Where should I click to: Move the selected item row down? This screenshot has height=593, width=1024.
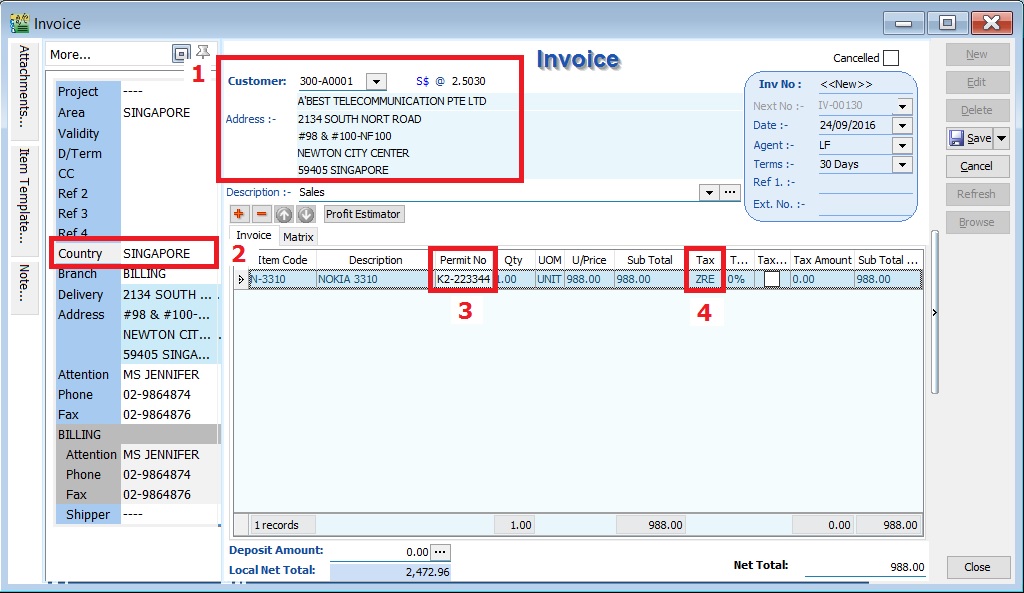[x=307, y=213]
